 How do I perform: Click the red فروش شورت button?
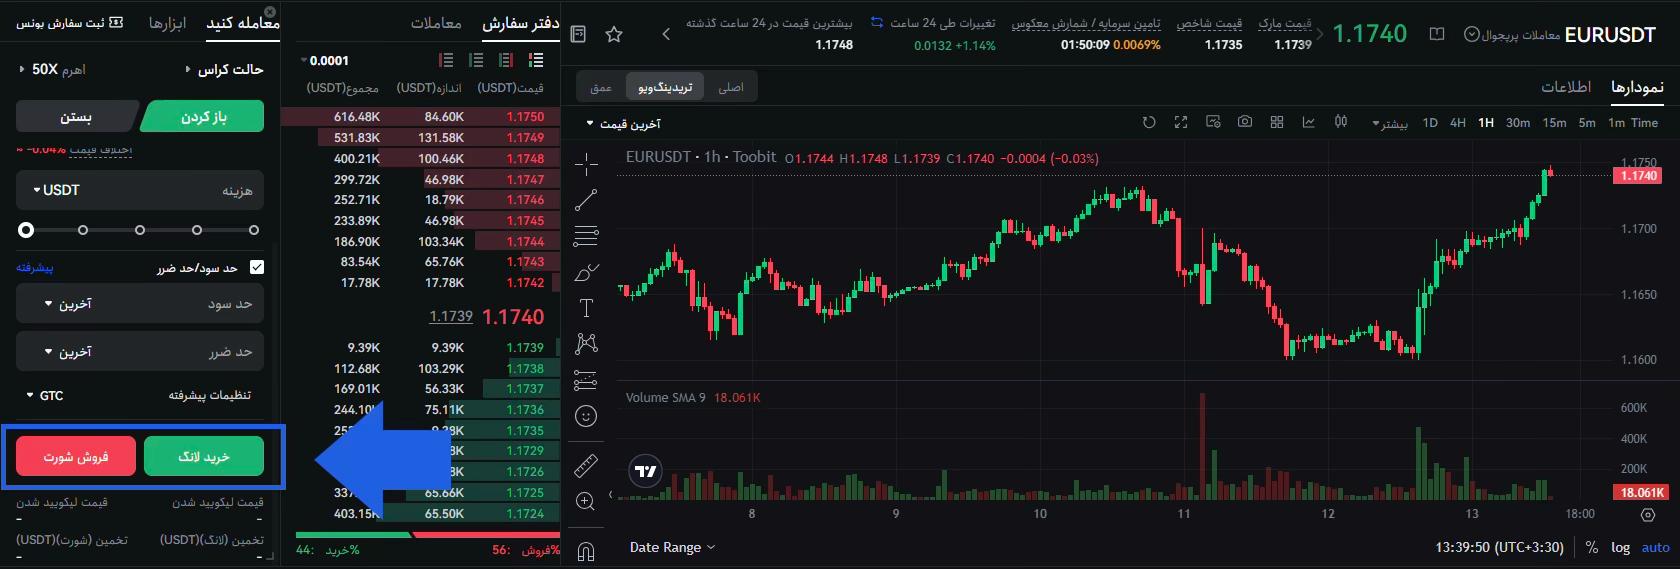pyautogui.click(x=76, y=456)
